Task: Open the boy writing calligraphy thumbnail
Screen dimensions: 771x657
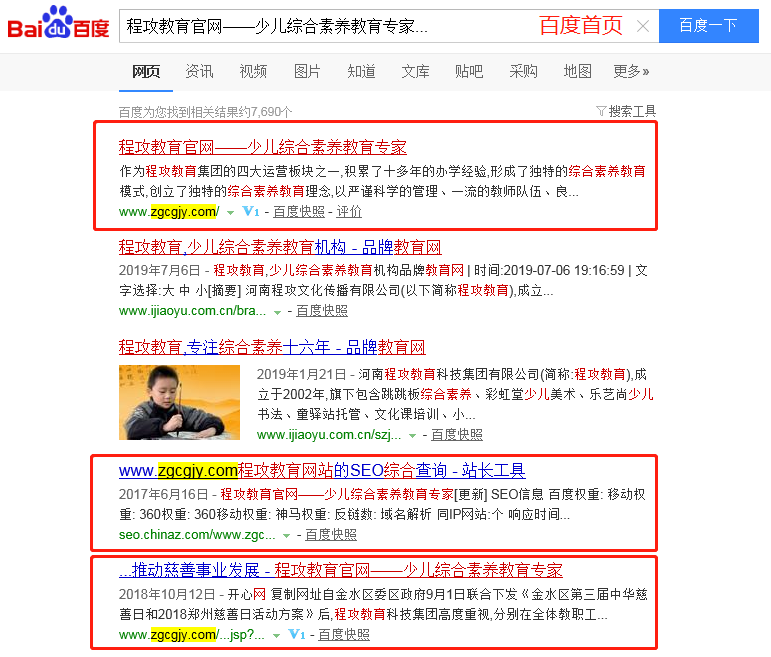Action: tap(179, 402)
